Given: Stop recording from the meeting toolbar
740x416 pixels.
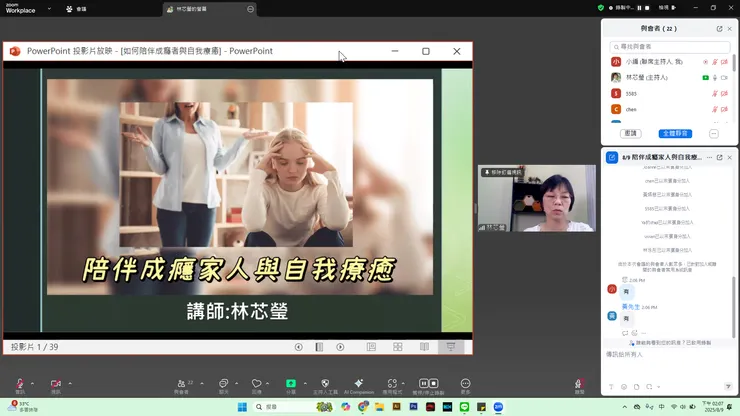Looking at the screenshot, I should pos(433,383).
